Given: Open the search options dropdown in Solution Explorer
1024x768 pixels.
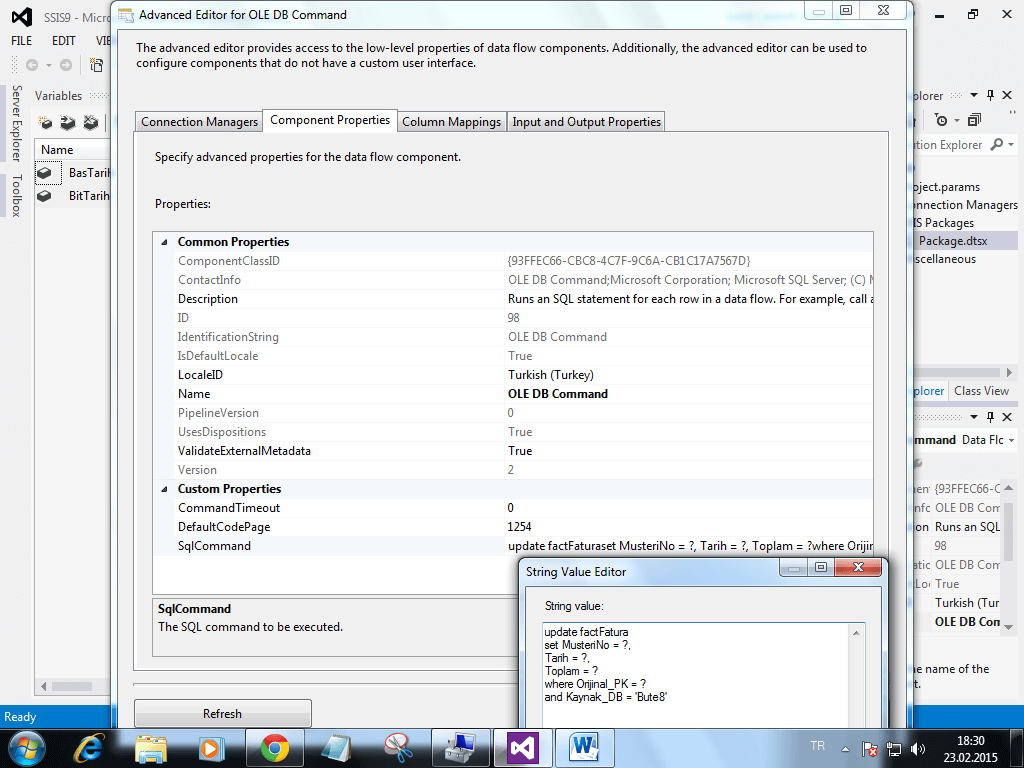Looking at the screenshot, I should point(1012,144).
